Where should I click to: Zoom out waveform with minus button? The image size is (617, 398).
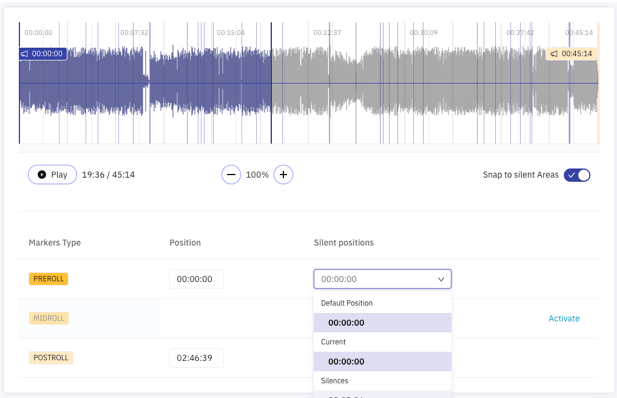(x=231, y=175)
